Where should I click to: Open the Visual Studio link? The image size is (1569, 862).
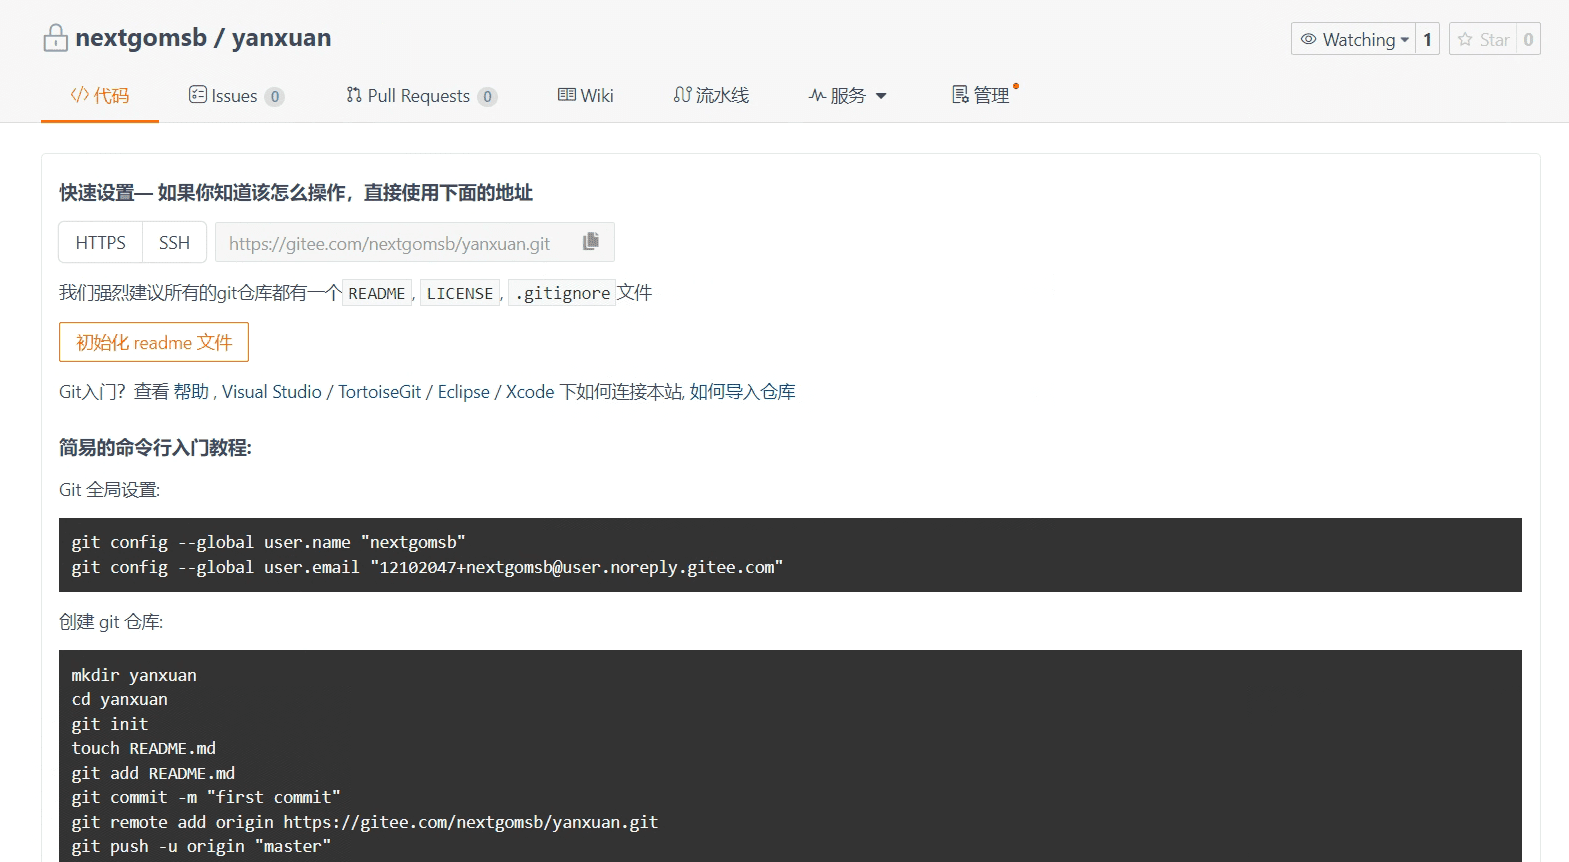tap(272, 392)
